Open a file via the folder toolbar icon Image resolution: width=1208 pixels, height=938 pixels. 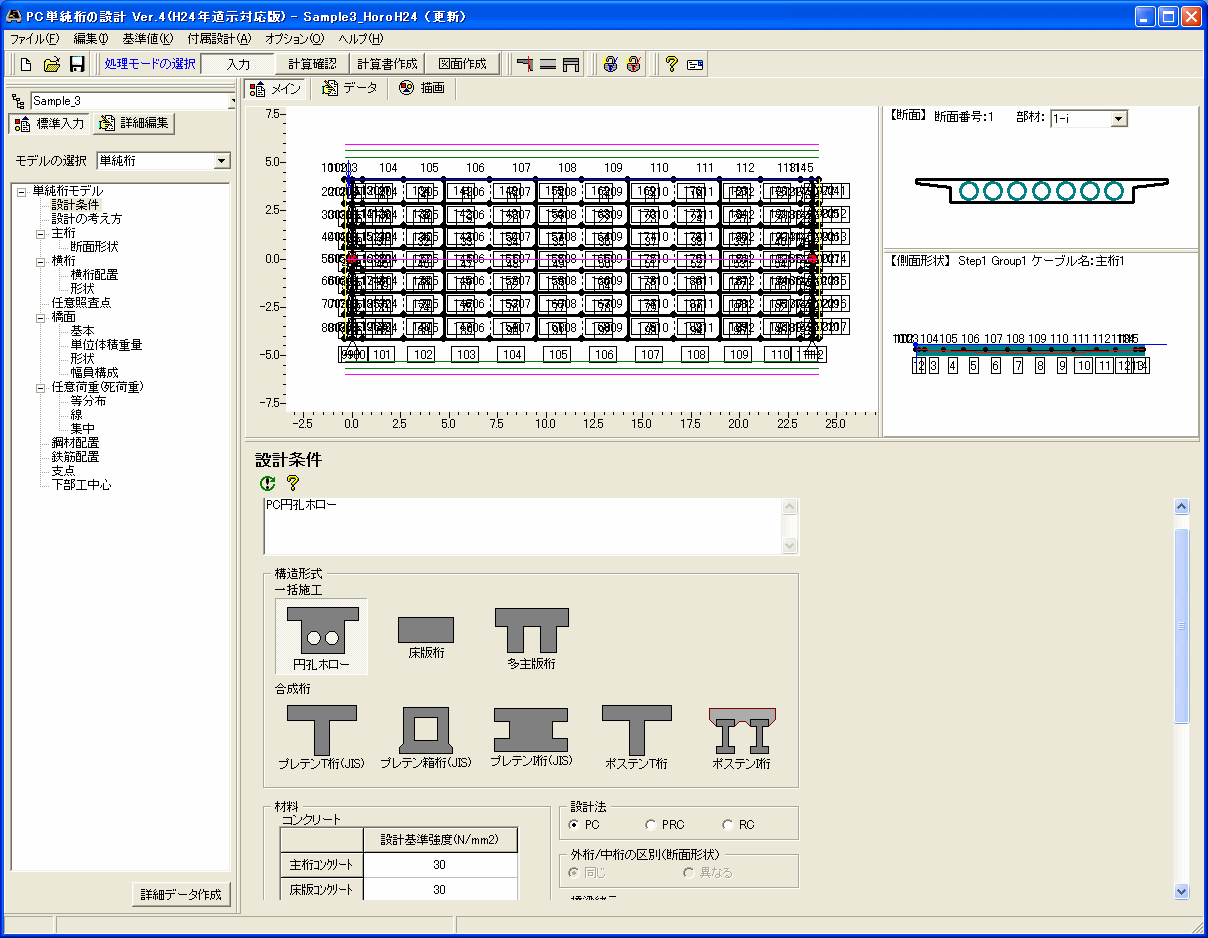click(x=52, y=64)
